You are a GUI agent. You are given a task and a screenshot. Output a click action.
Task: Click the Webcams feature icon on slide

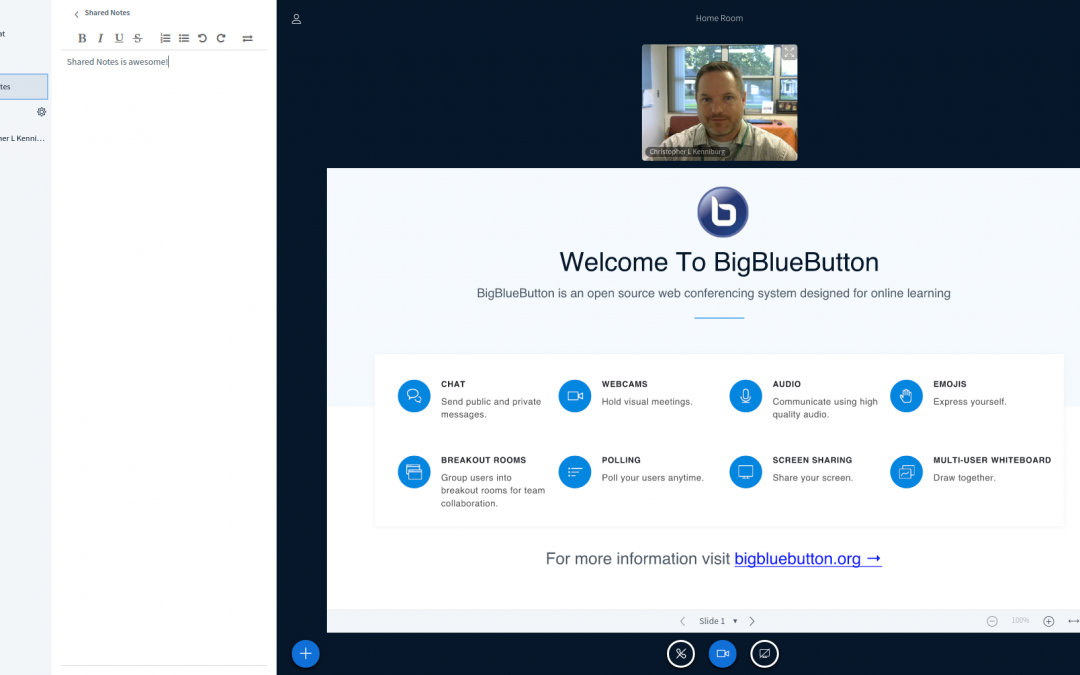coord(574,396)
